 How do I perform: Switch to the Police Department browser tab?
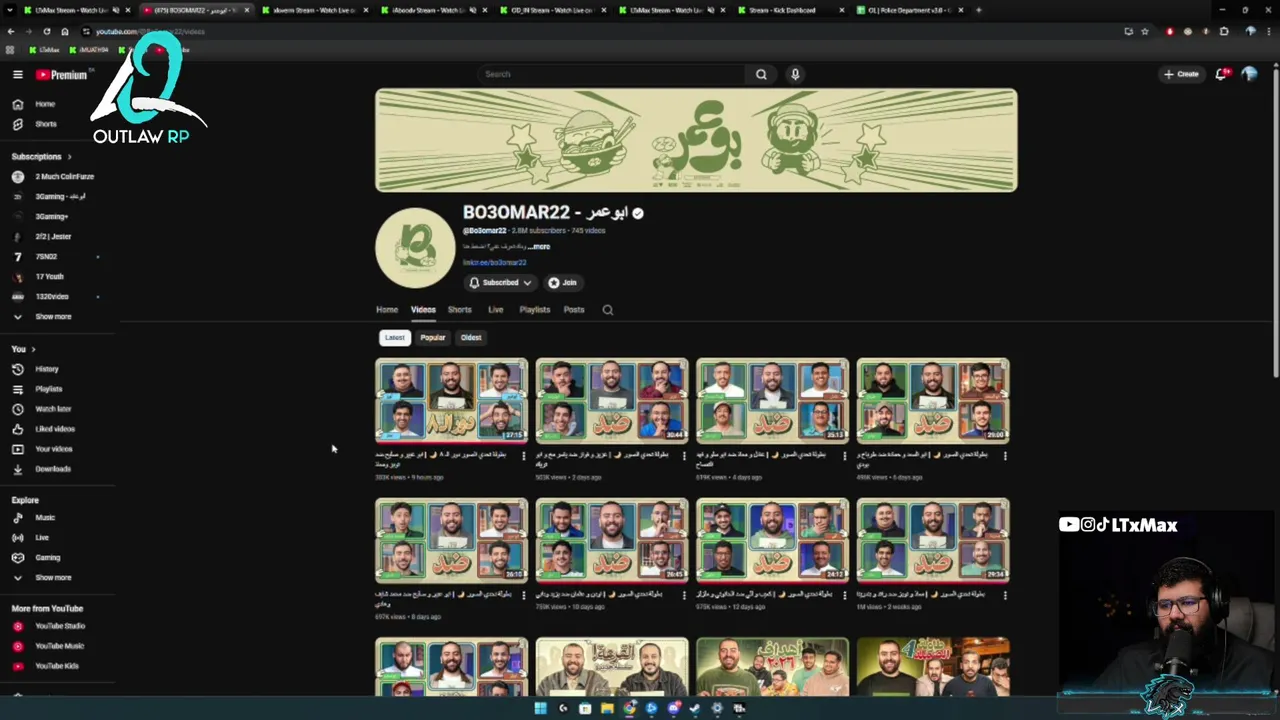[x=909, y=10]
